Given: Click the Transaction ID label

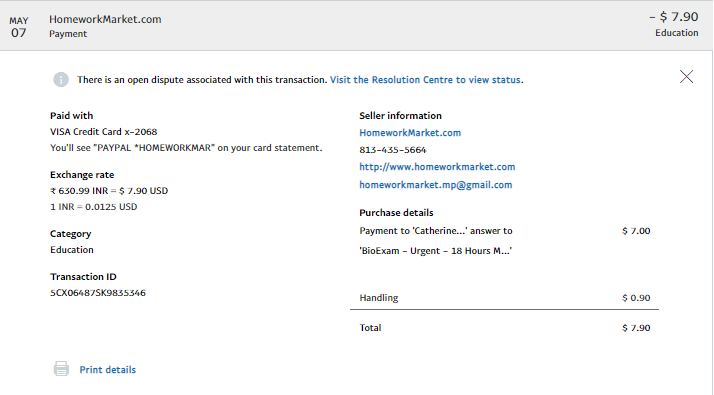Looking at the screenshot, I should tap(83, 277).
